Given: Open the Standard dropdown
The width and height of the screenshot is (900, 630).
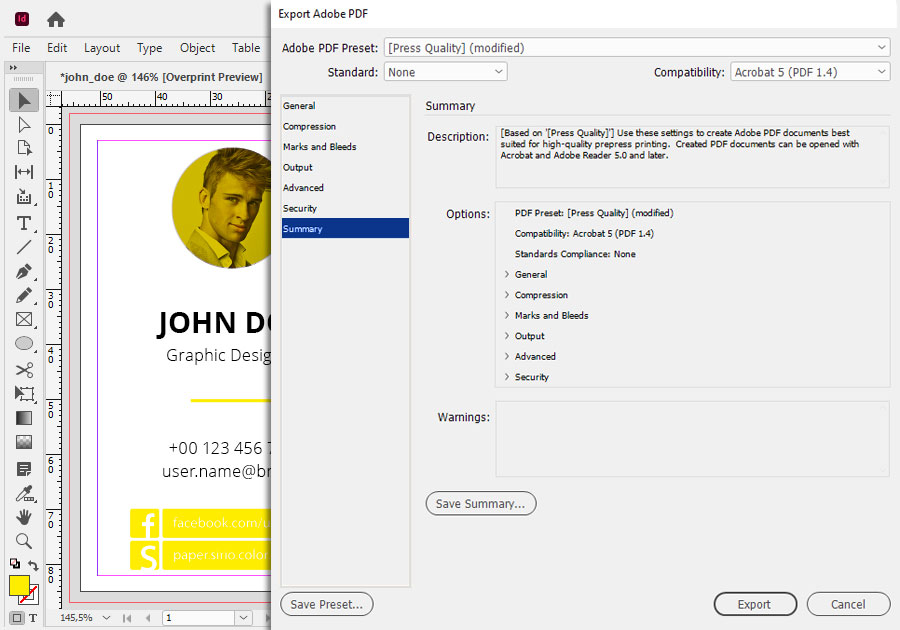Looking at the screenshot, I should pos(445,72).
